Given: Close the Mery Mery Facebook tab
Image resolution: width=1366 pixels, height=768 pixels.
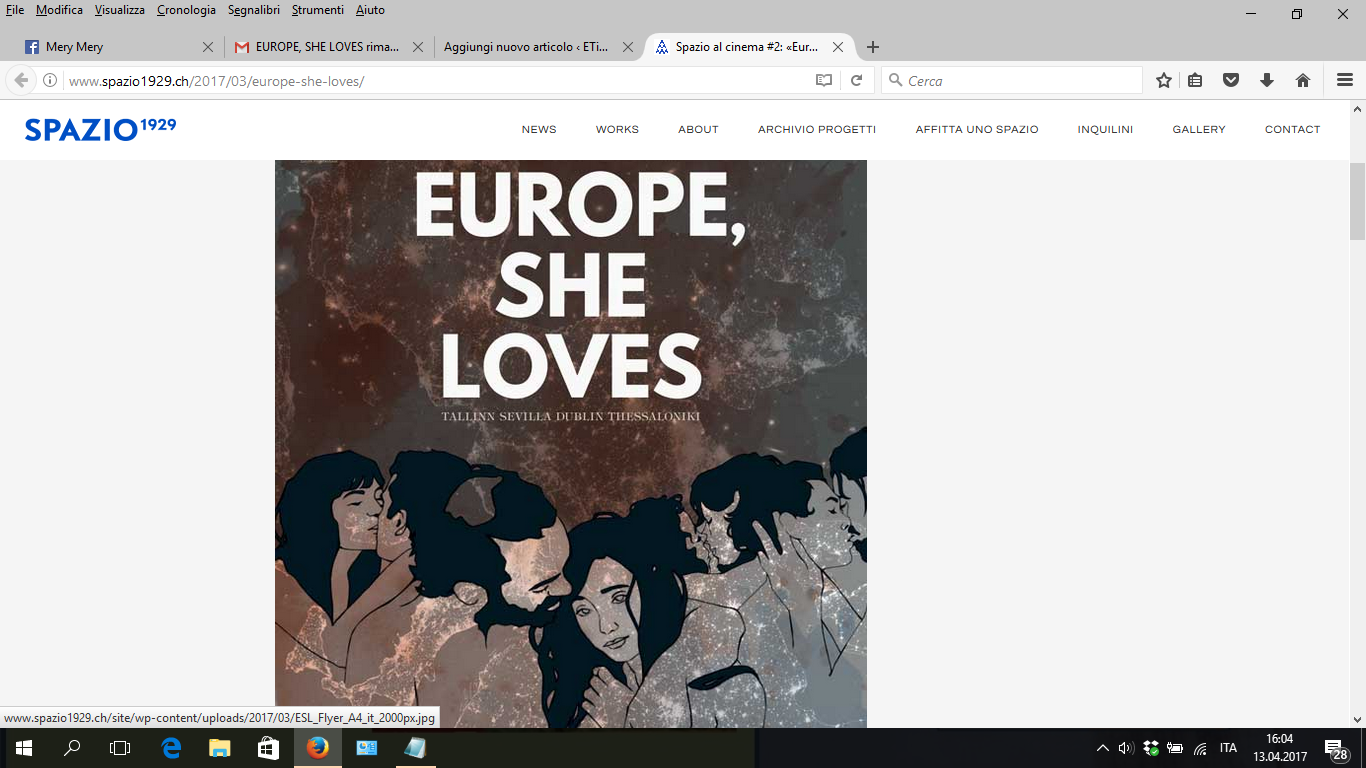Looking at the screenshot, I should [x=208, y=47].
